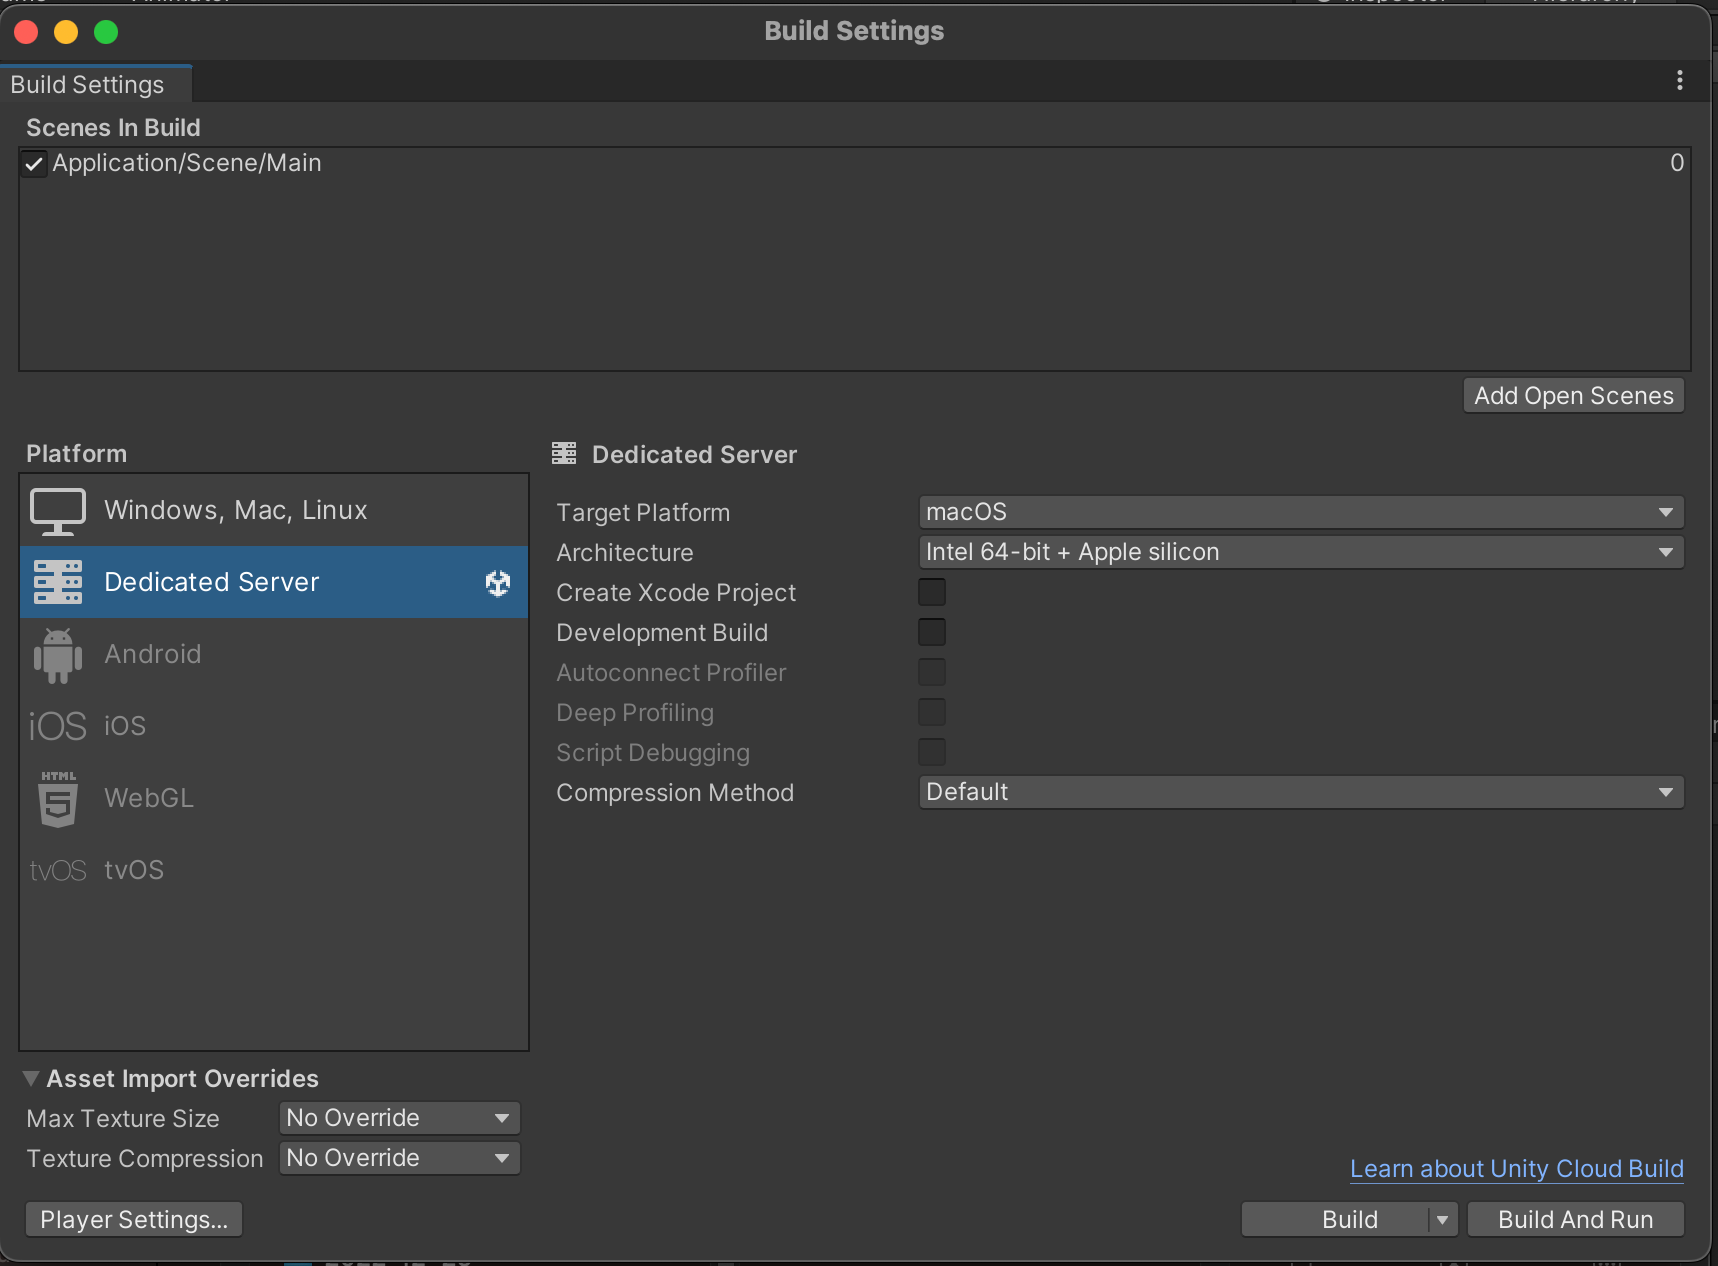
Task: Open Learn about Unity Cloud Build link
Action: 1517,1169
